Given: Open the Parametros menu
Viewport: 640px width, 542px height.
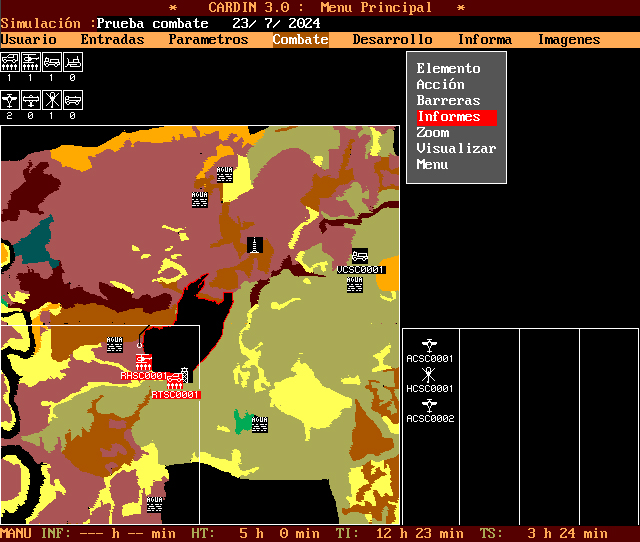Looking at the screenshot, I should pos(209,40).
